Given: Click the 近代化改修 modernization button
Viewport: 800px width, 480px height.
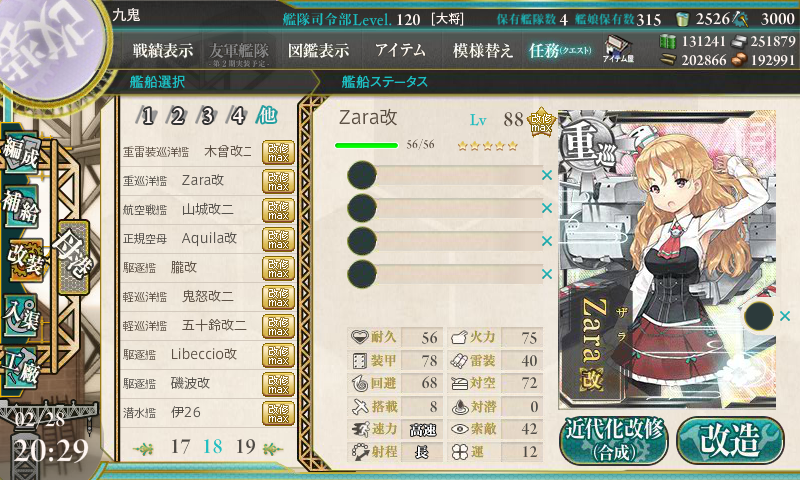Looking at the screenshot, I should 614,440.
